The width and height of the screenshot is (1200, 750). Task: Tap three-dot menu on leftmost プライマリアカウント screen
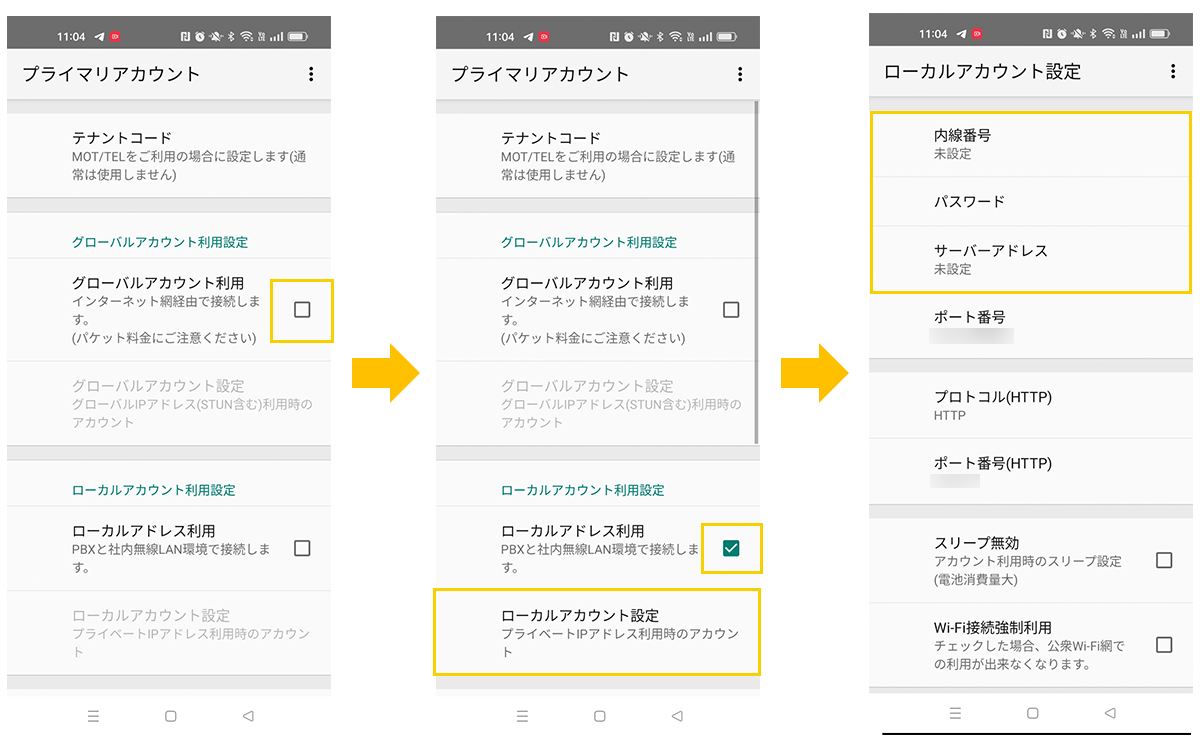tap(311, 75)
